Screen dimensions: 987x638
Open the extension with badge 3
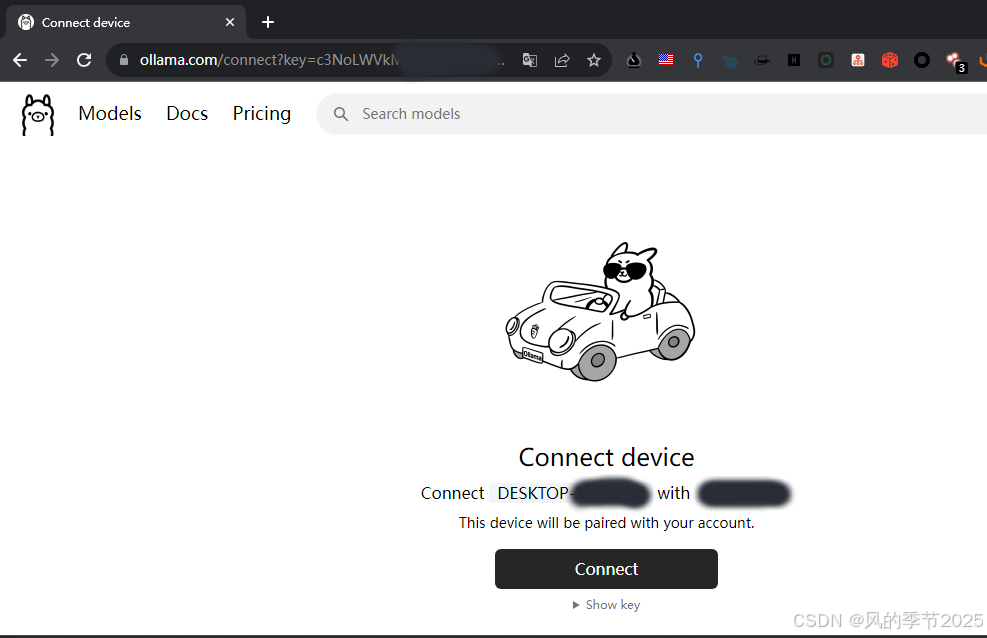coord(956,62)
